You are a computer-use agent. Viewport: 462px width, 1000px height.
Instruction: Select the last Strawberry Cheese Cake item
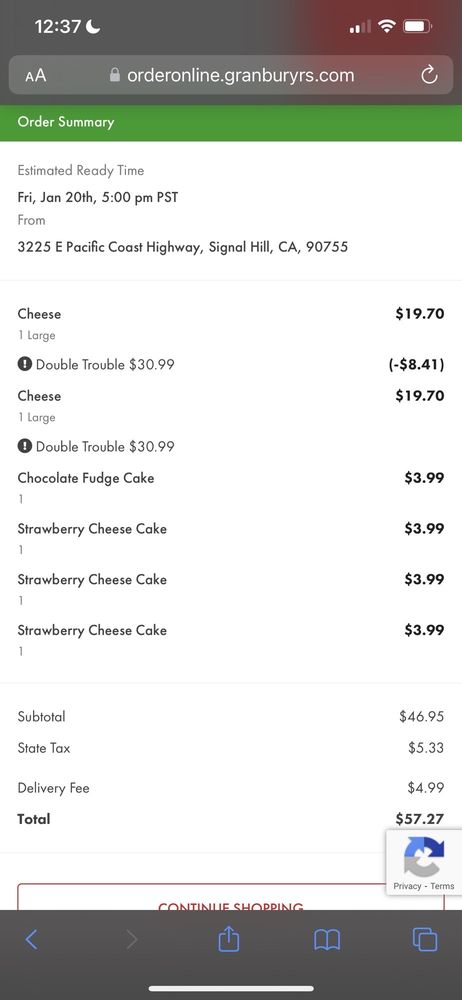point(230,639)
